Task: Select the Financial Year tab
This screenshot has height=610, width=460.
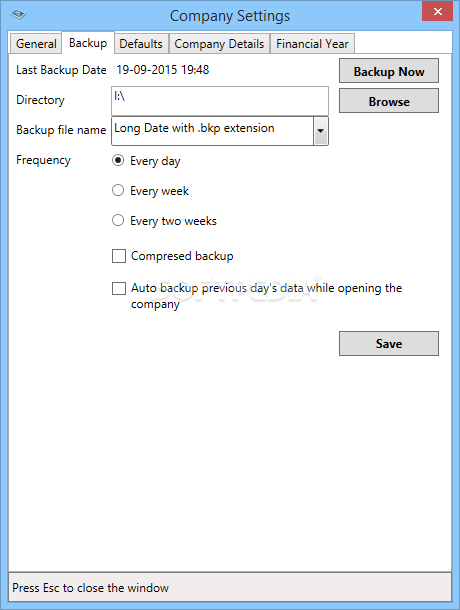Action: click(312, 44)
